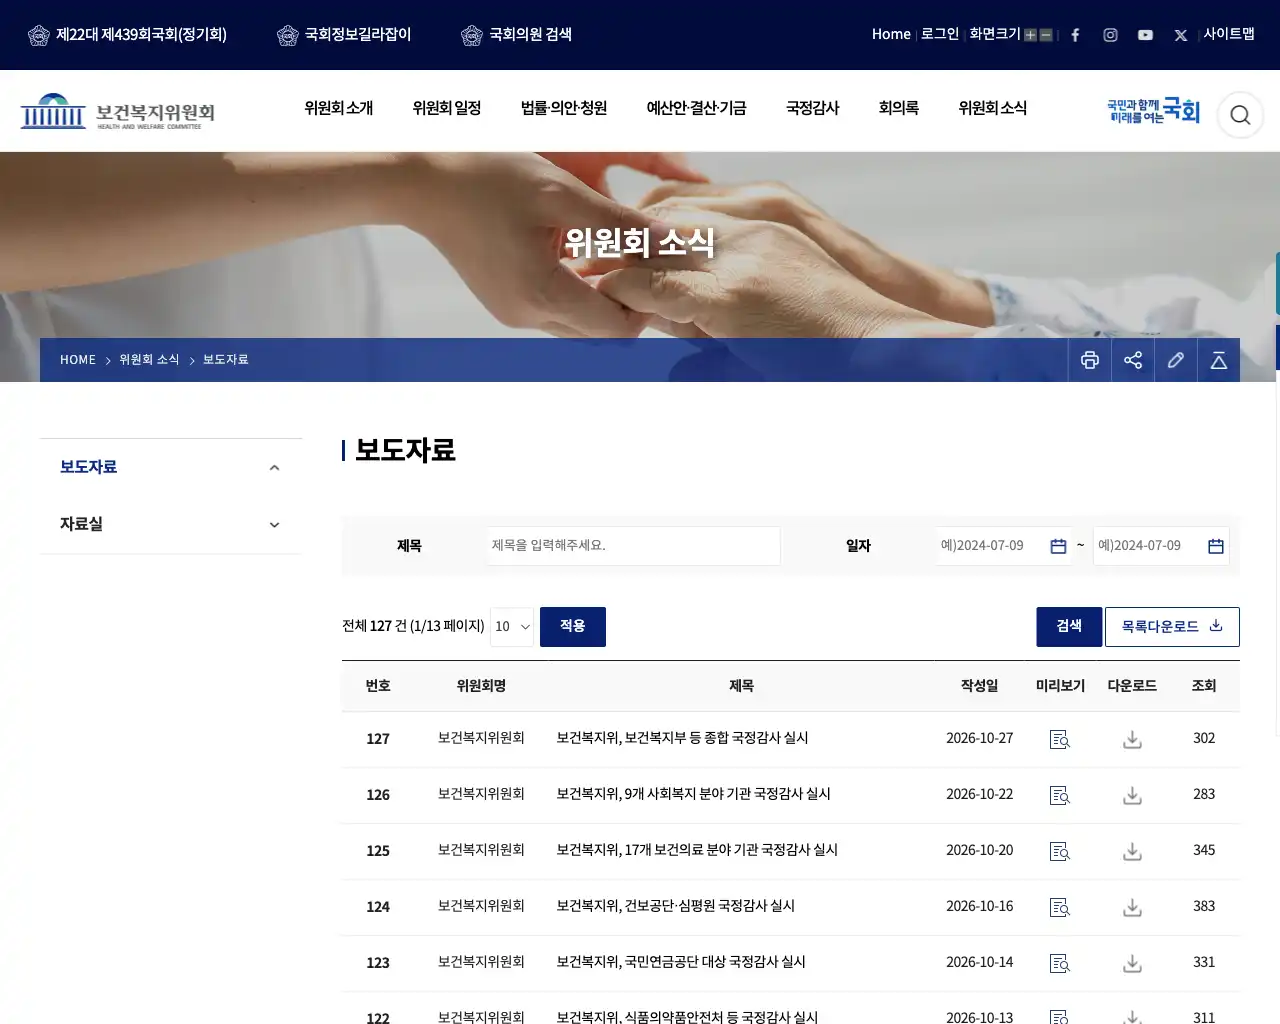The width and height of the screenshot is (1280, 1024).
Task: Preview document for row 125
Action: pyautogui.click(x=1060, y=852)
